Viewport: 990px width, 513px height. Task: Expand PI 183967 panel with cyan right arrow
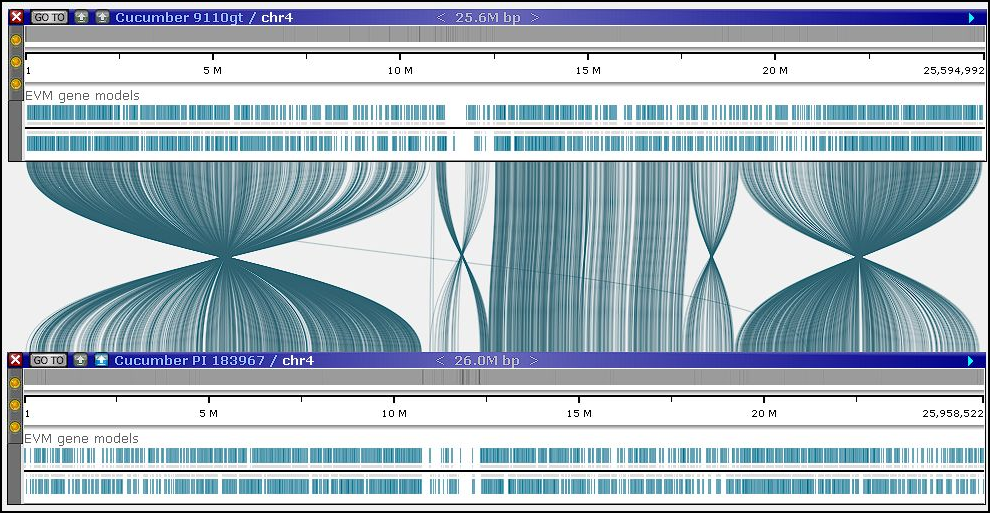[971, 360]
